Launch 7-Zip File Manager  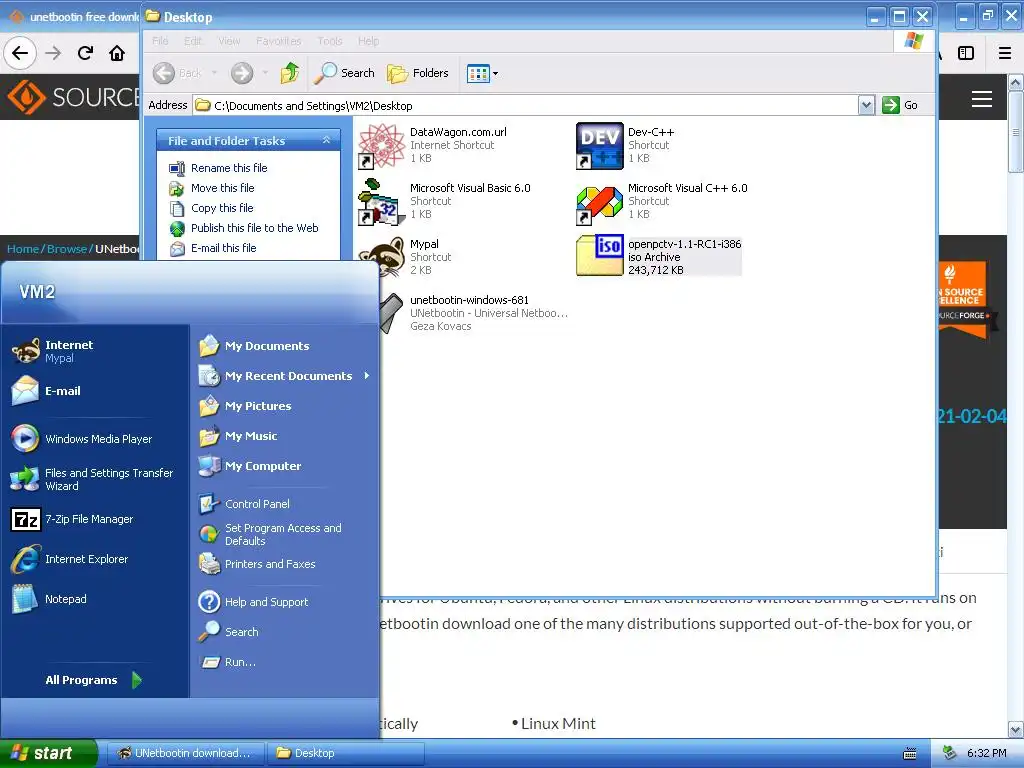click(x=72, y=519)
